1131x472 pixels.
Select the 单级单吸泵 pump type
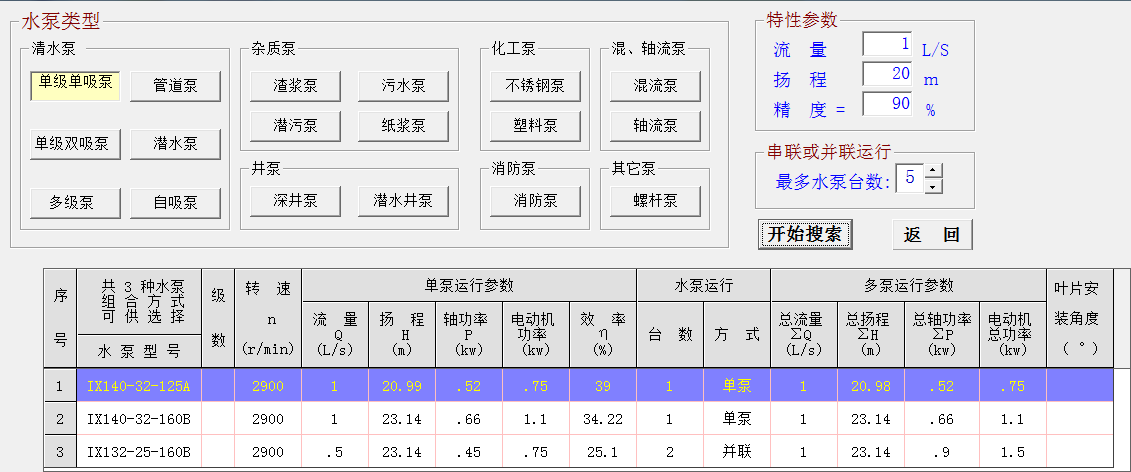[76, 86]
